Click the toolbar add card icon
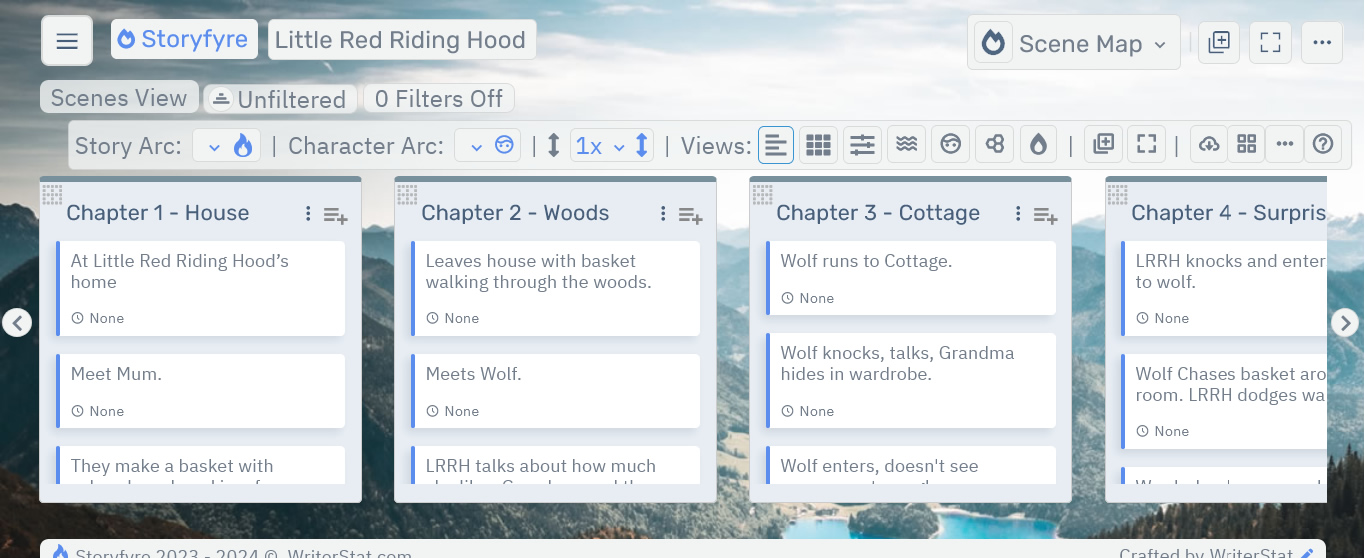 (1104, 145)
